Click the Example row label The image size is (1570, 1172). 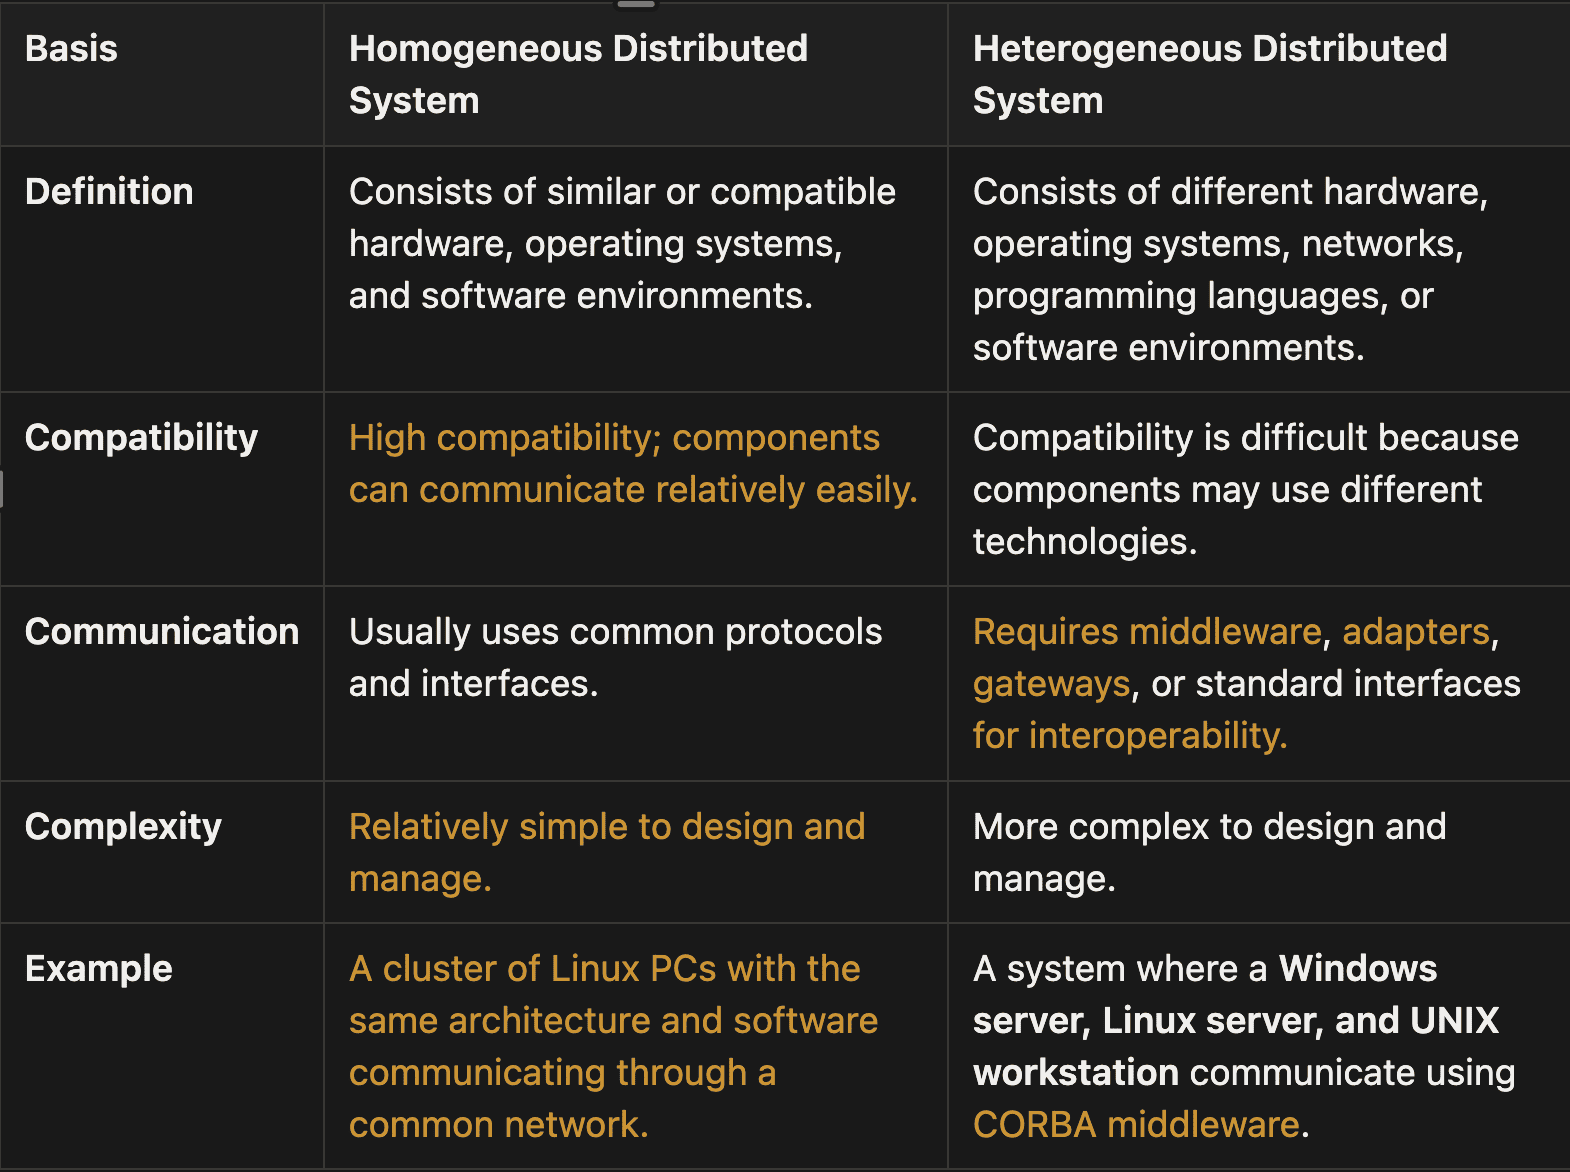pos(99,969)
